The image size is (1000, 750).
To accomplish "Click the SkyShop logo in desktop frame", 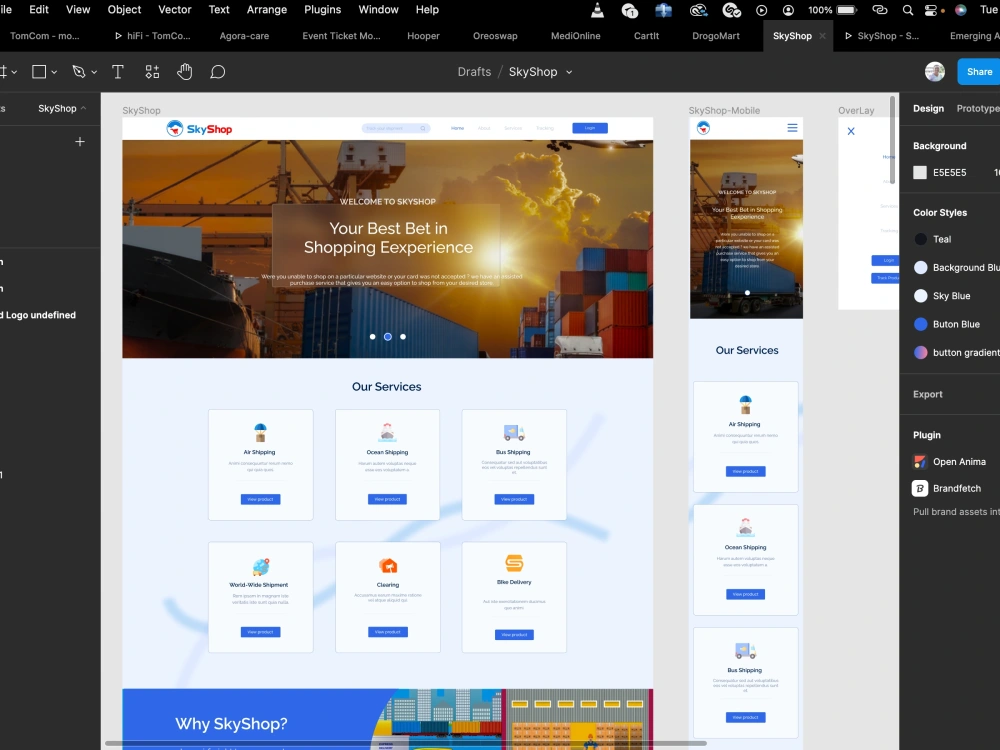I will click(x=199, y=129).
